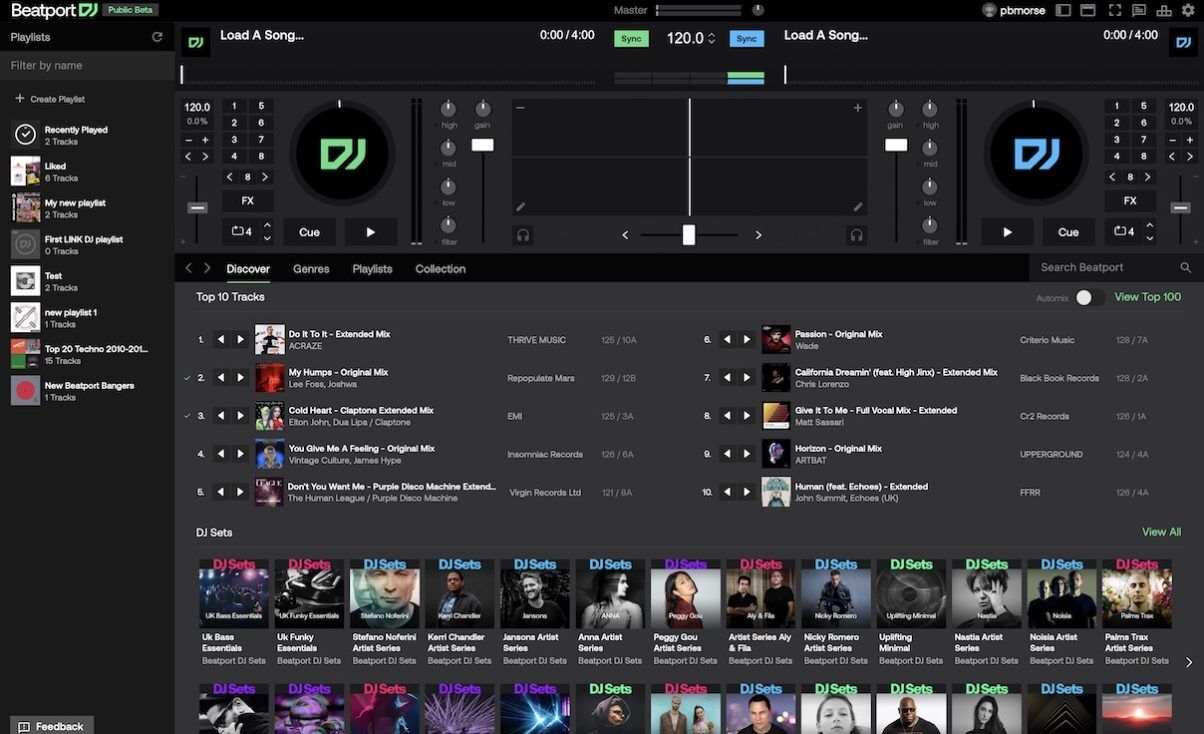Load Passion Original Mix to left deck
Viewport: 1204px width, 734px height.
(x=727, y=340)
